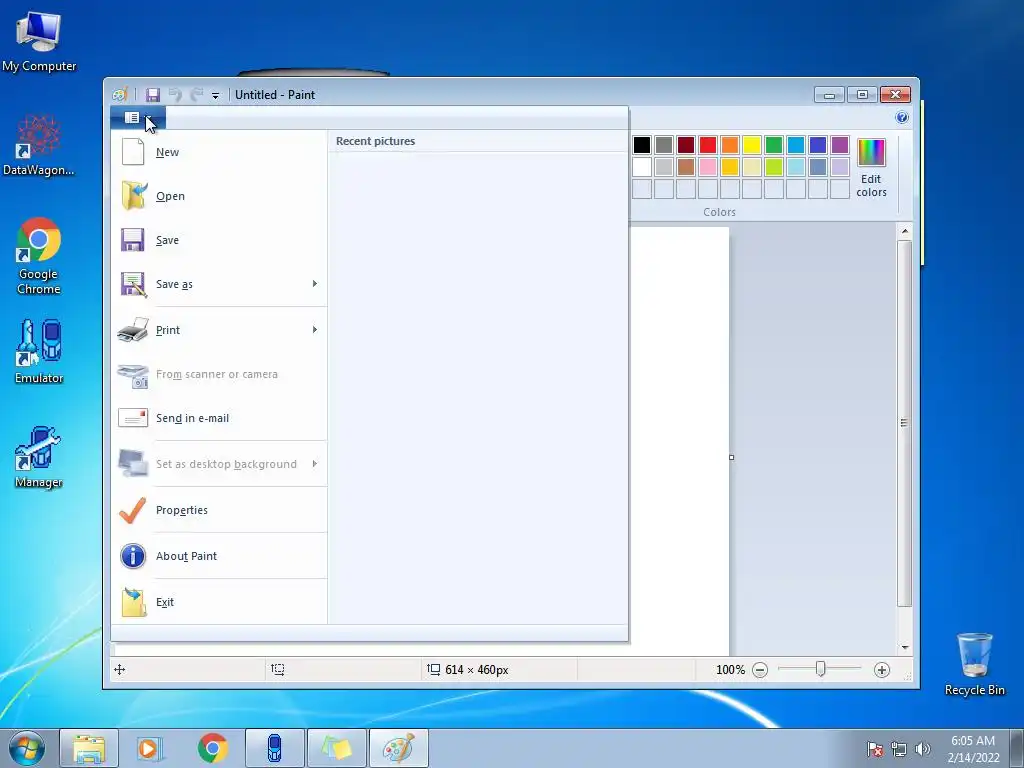Open Properties from the Paint menu
1024x768 pixels.
(x=219, y=510)
